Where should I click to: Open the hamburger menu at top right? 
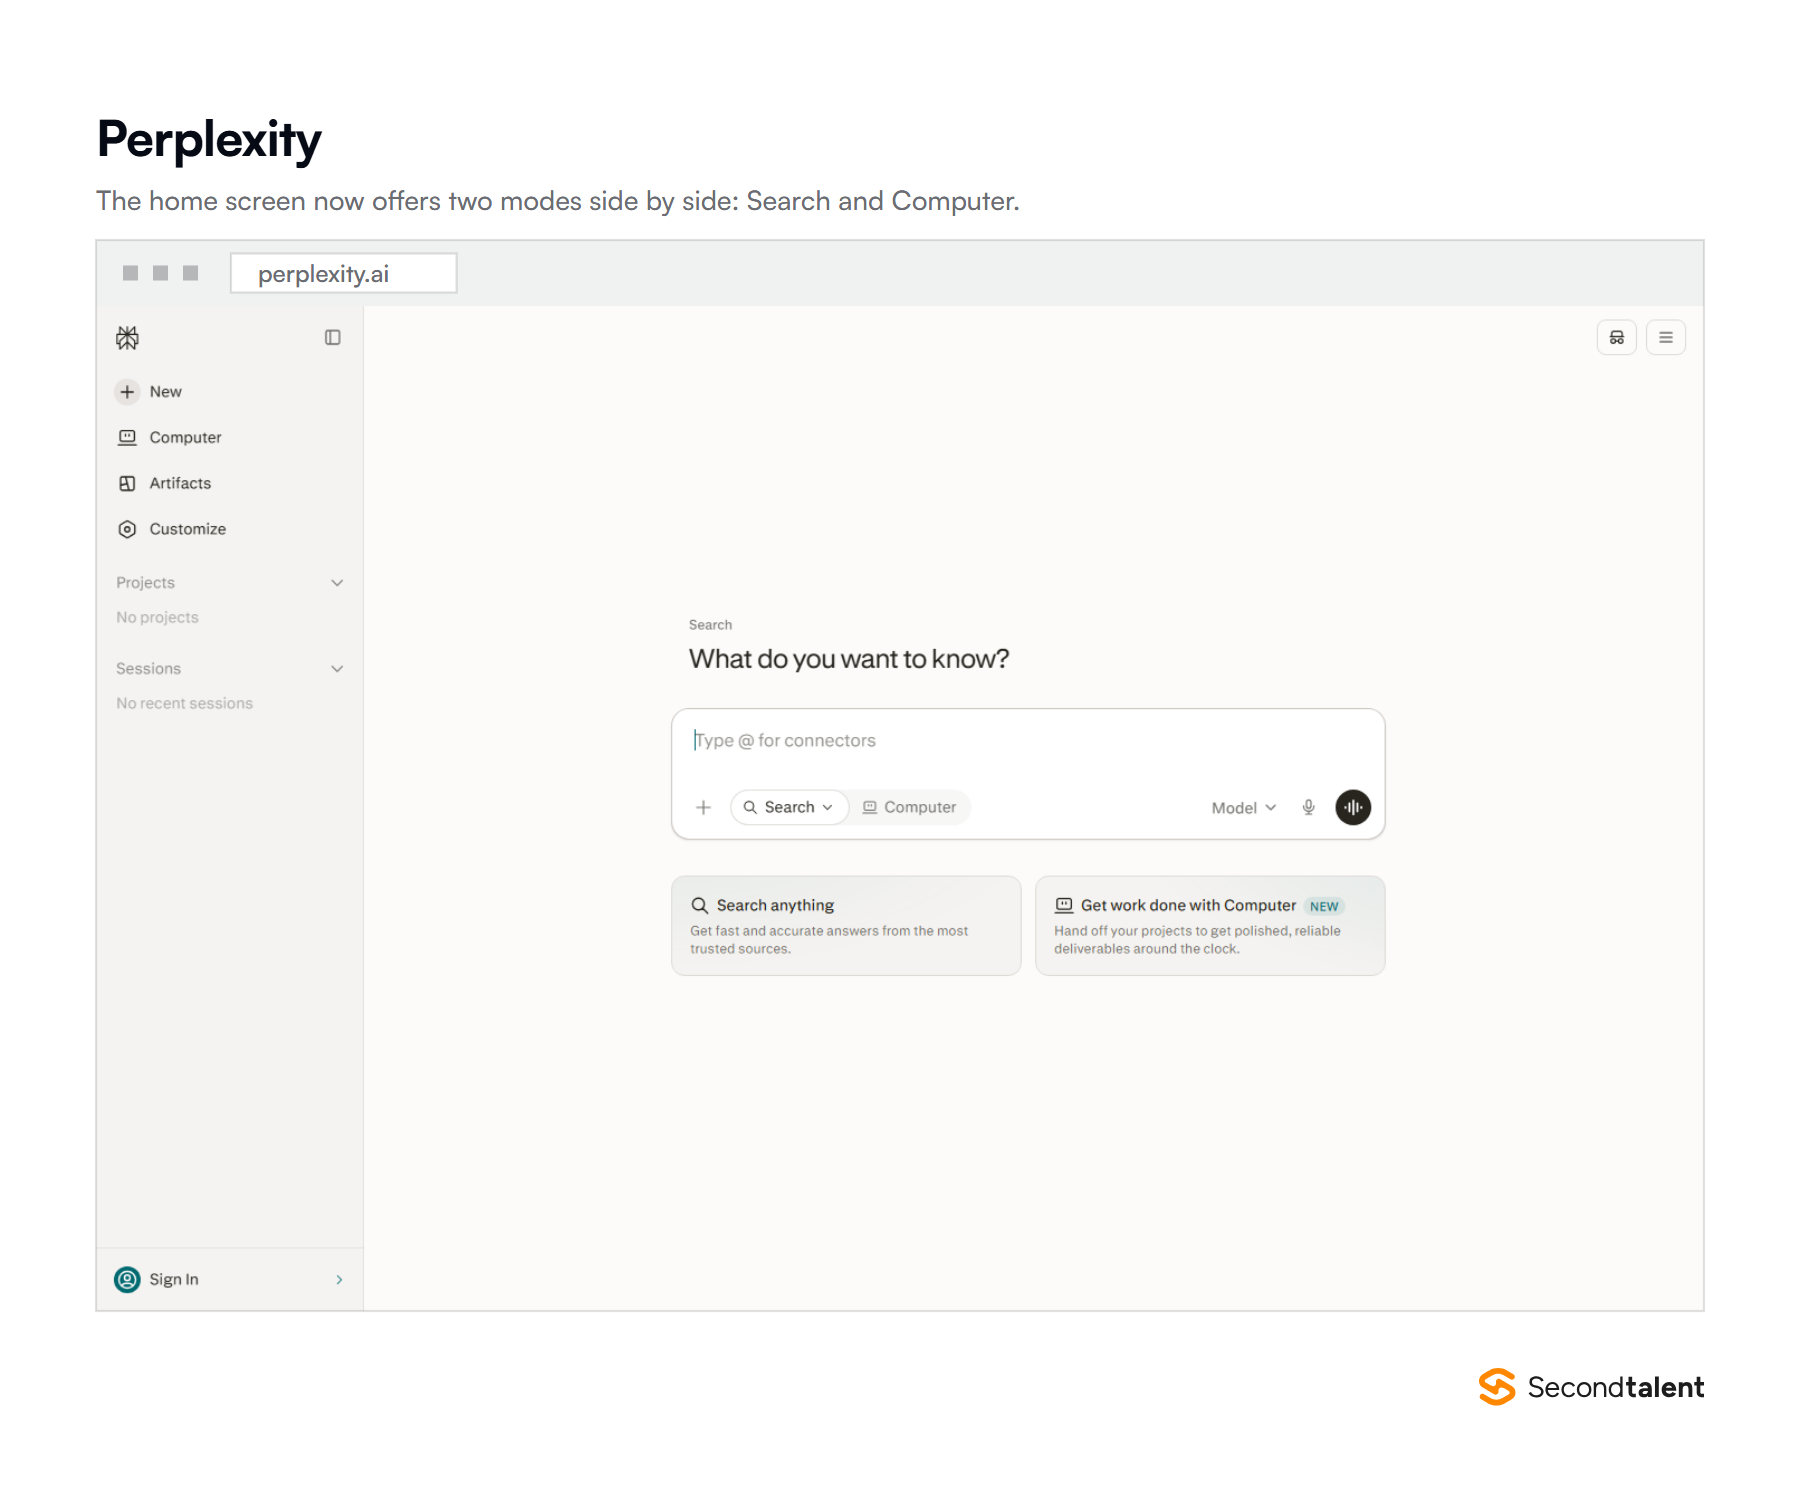click(1665, 338)
